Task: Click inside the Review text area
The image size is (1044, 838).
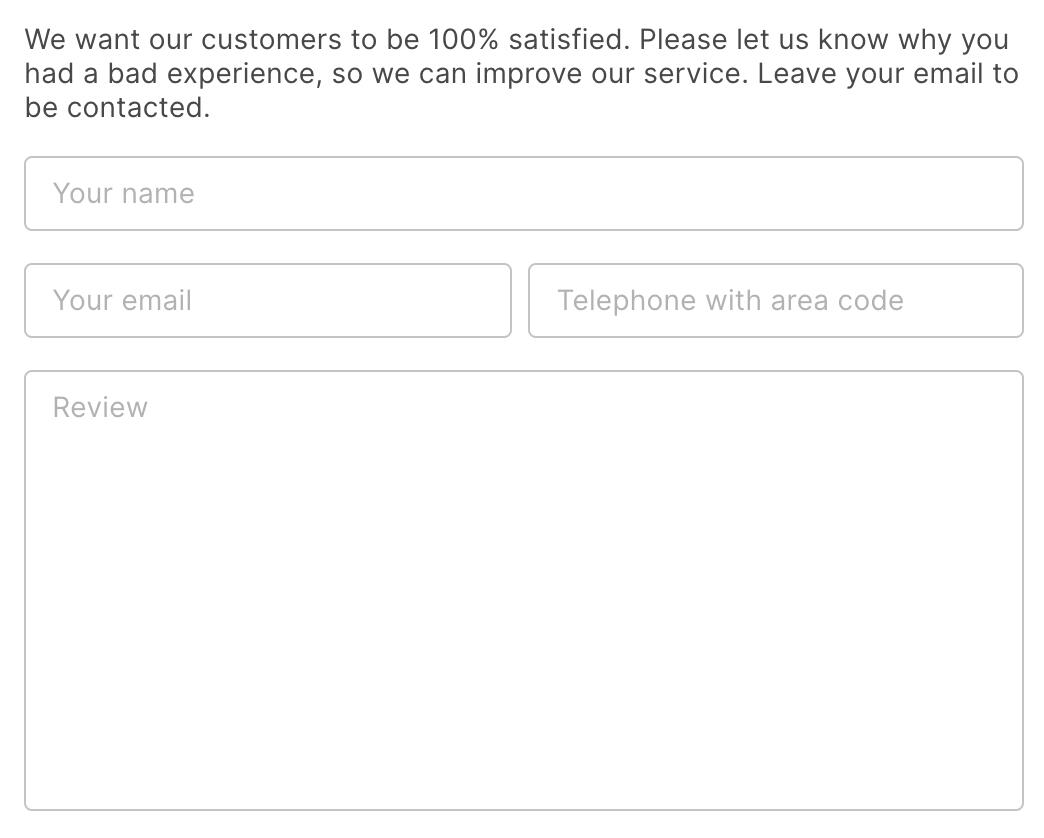Action: coord(523,590)
